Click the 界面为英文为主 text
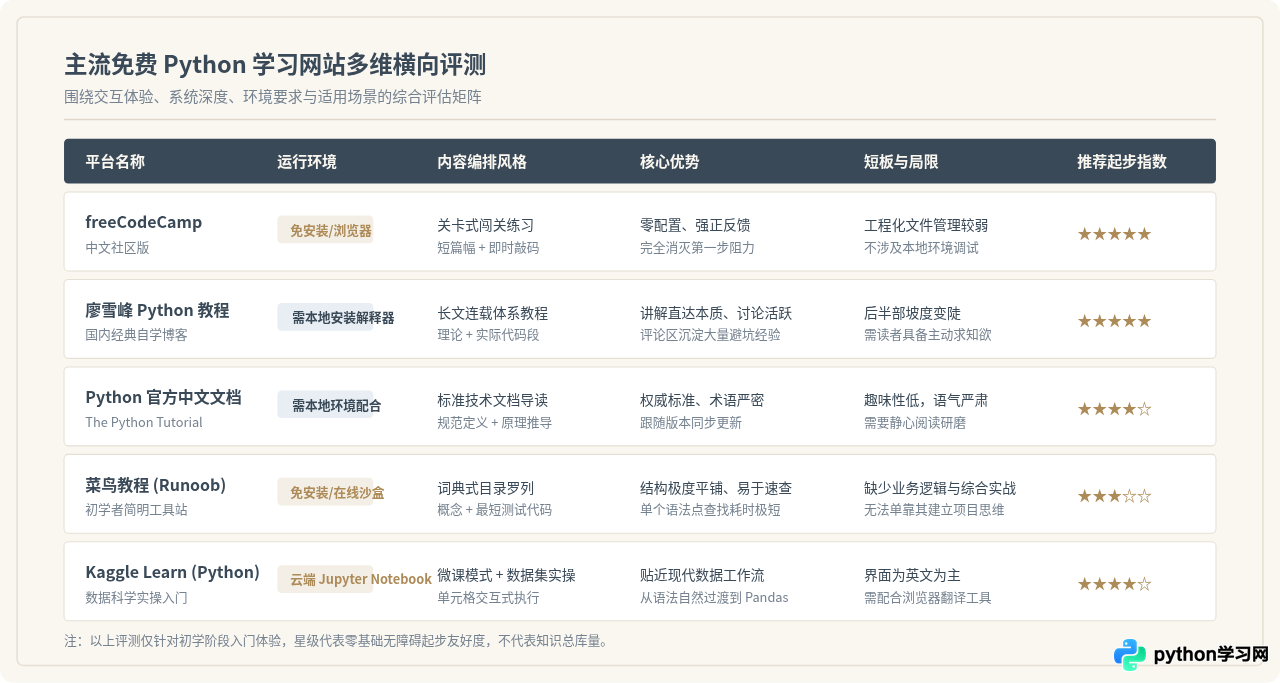Image resolution: width=1280 pixels, height=683 pixels. pos(912,575)
